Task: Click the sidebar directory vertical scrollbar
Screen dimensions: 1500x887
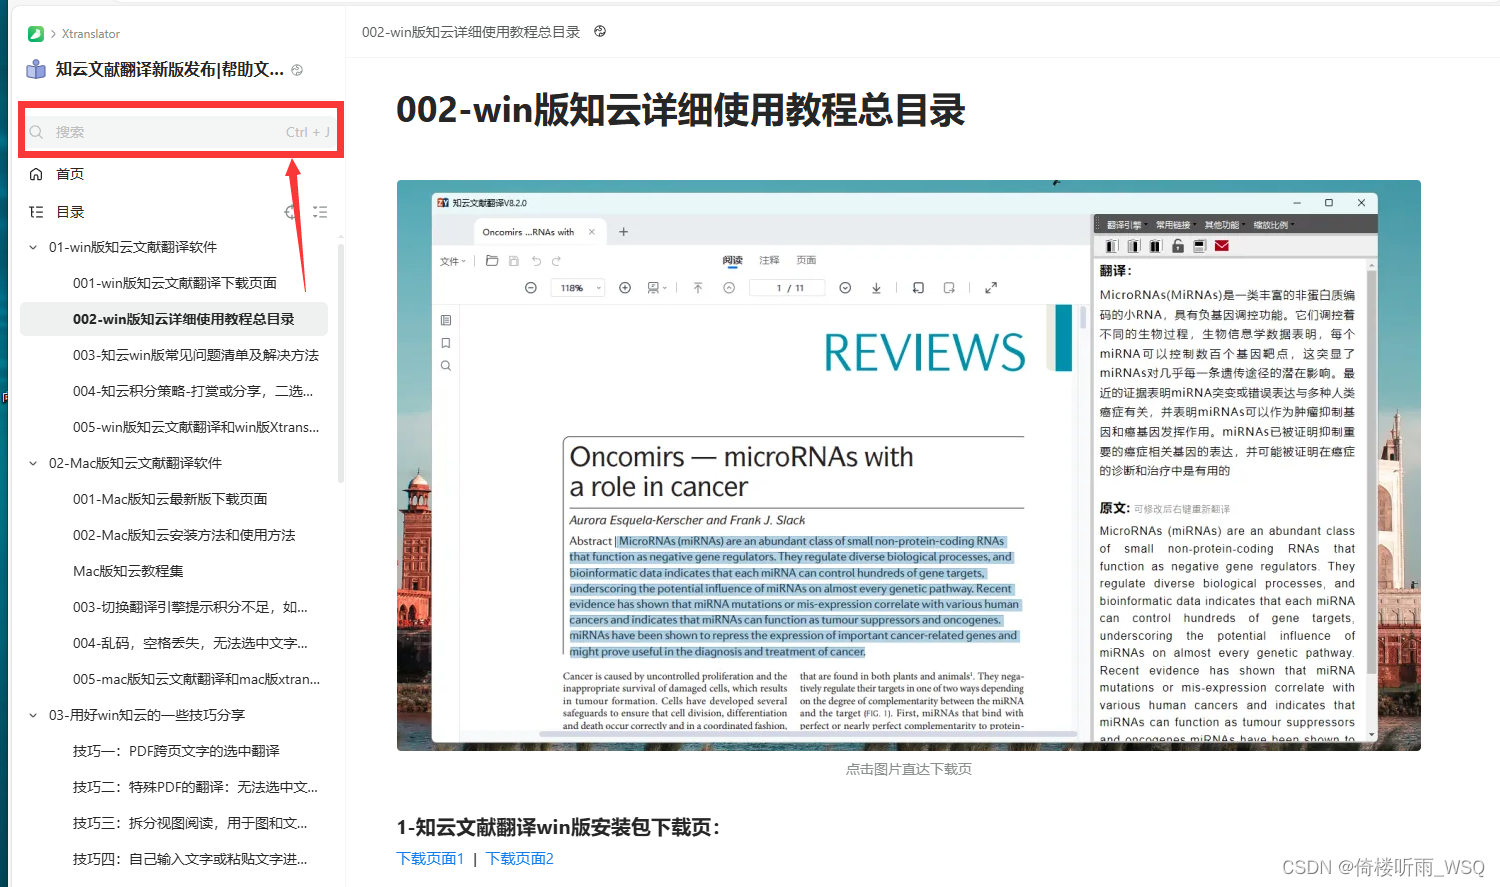Action: [341, 364]
